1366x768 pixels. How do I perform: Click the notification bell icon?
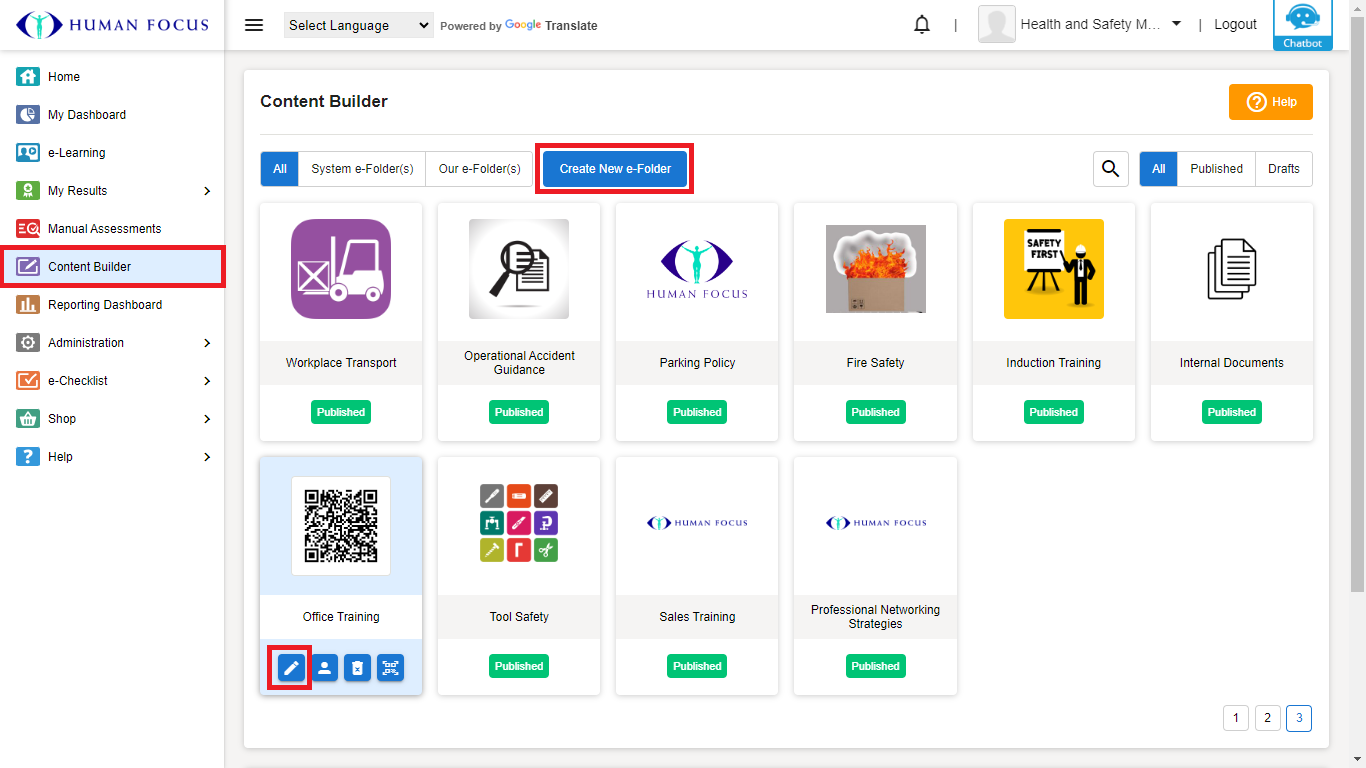[922, 25]
